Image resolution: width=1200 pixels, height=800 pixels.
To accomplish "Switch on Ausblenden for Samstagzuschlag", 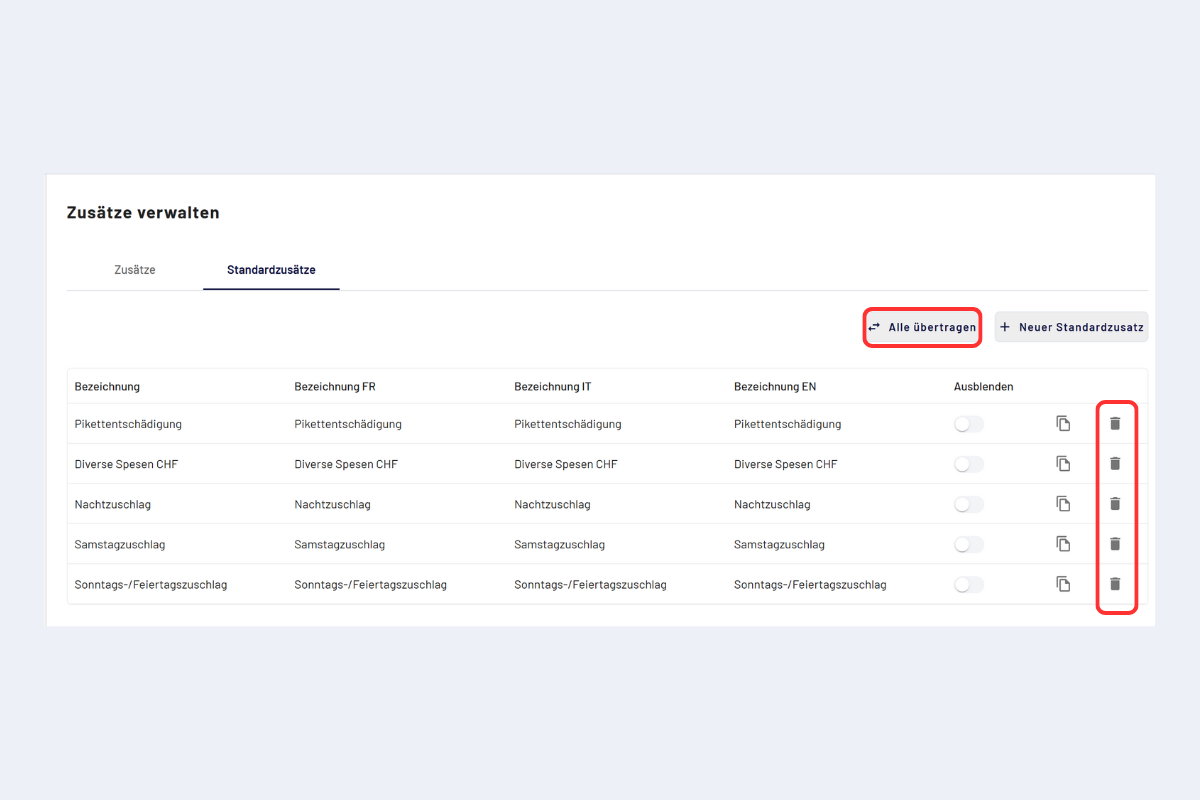I will (x=968, y=544).
